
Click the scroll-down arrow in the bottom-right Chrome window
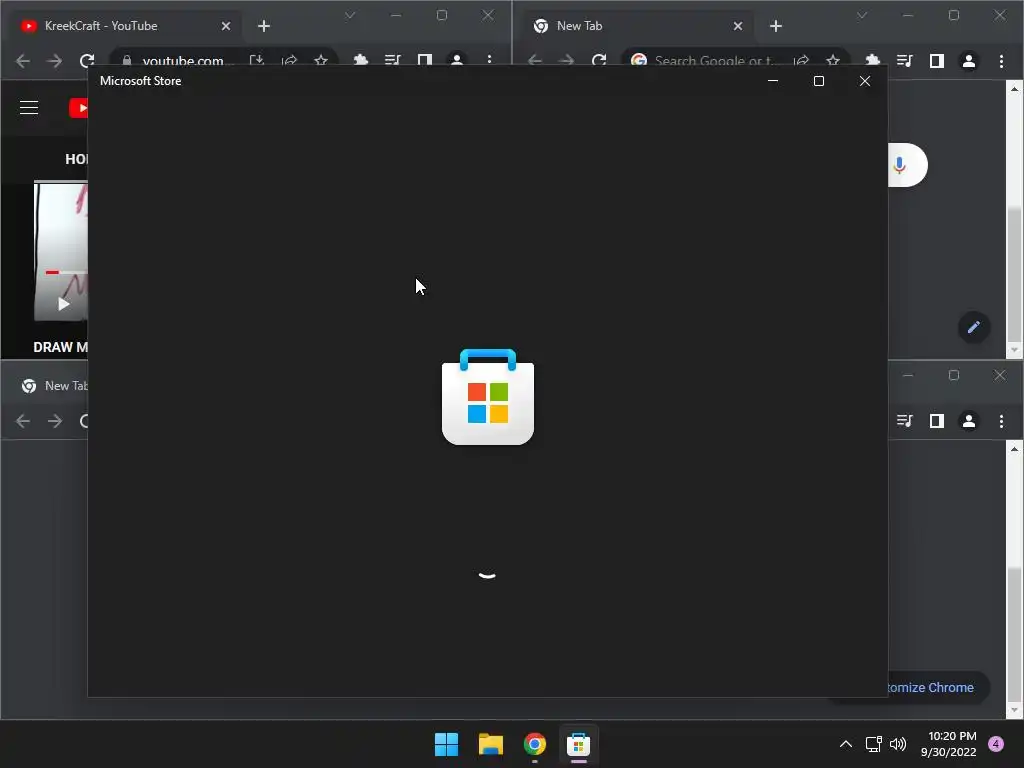(x=1014, y=710)
